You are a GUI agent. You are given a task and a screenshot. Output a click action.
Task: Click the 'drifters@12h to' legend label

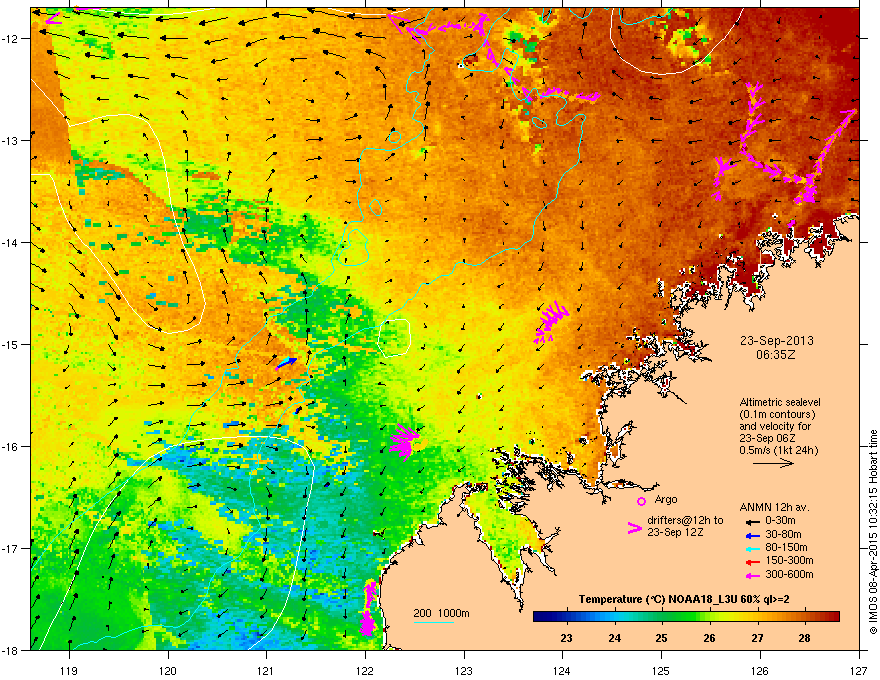click(x=685, y=521)
